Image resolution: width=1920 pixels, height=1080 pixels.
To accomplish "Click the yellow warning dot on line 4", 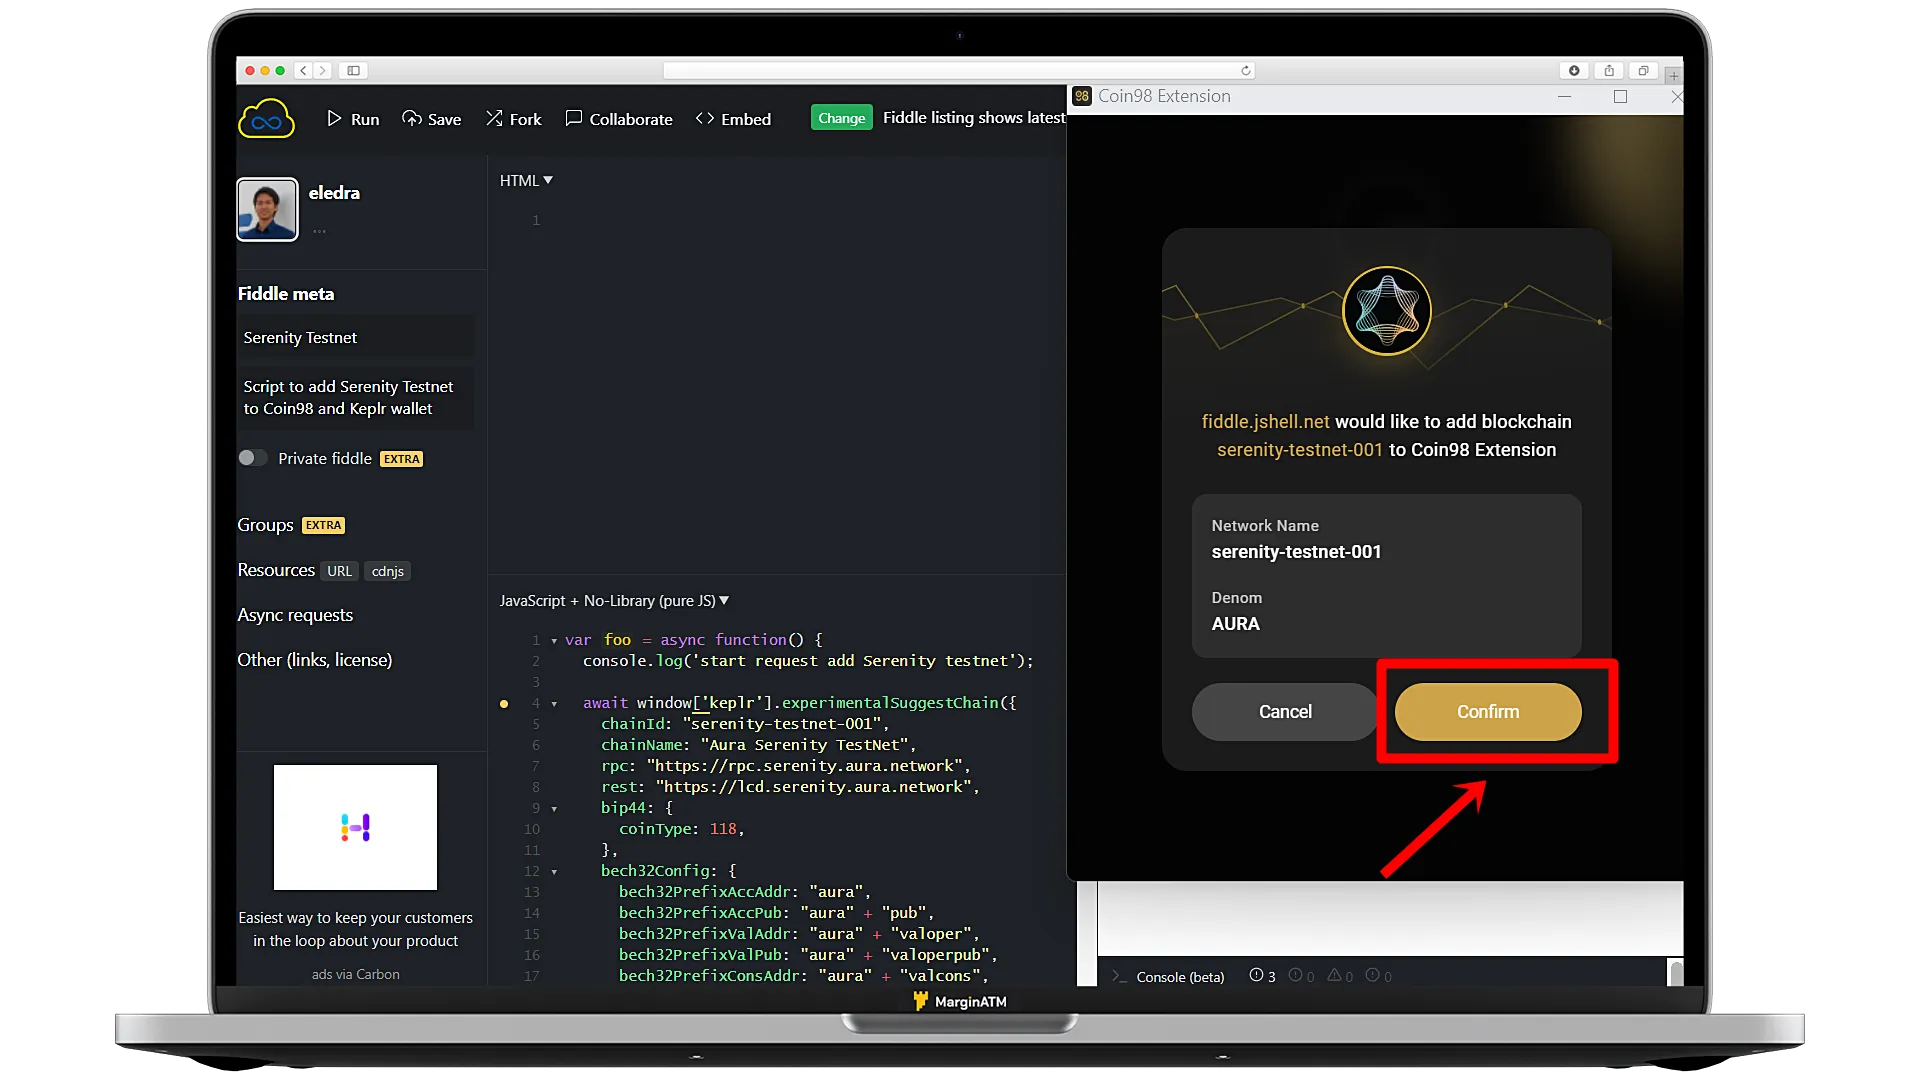I will click(504, 704).
